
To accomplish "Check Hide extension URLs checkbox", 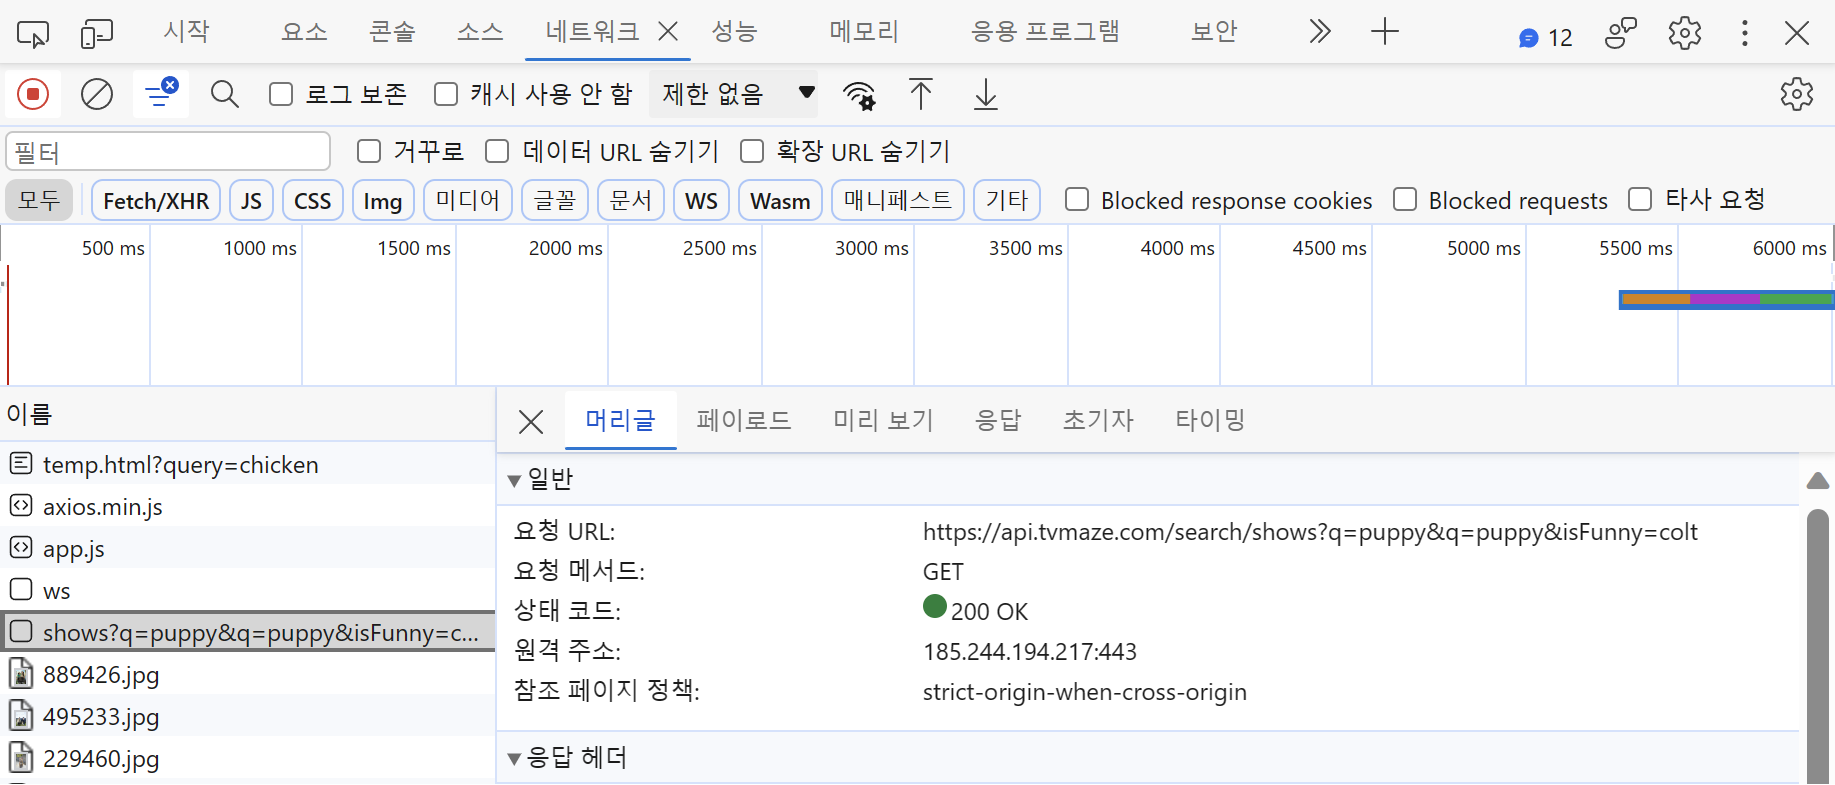I will (x=752, y=151).
